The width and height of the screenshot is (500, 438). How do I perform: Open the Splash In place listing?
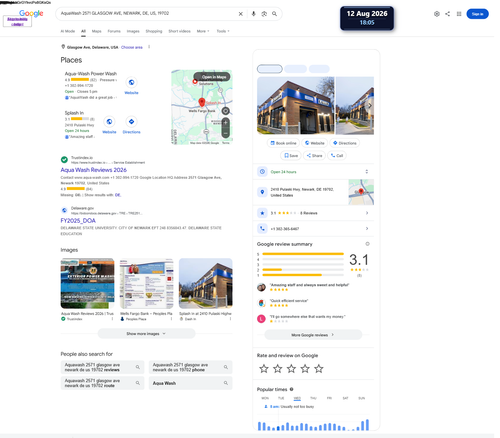click(74, 113)
